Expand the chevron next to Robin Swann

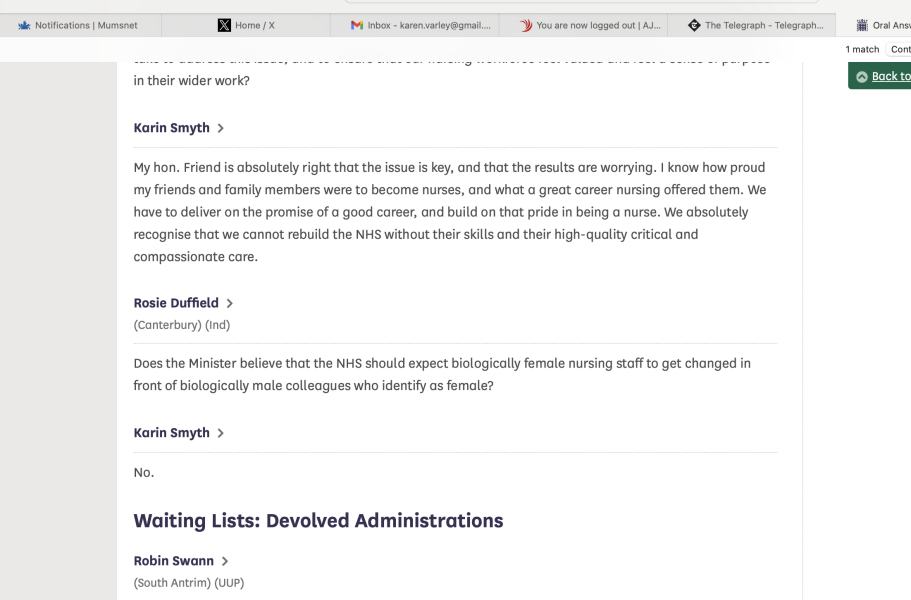coord(225,561)
